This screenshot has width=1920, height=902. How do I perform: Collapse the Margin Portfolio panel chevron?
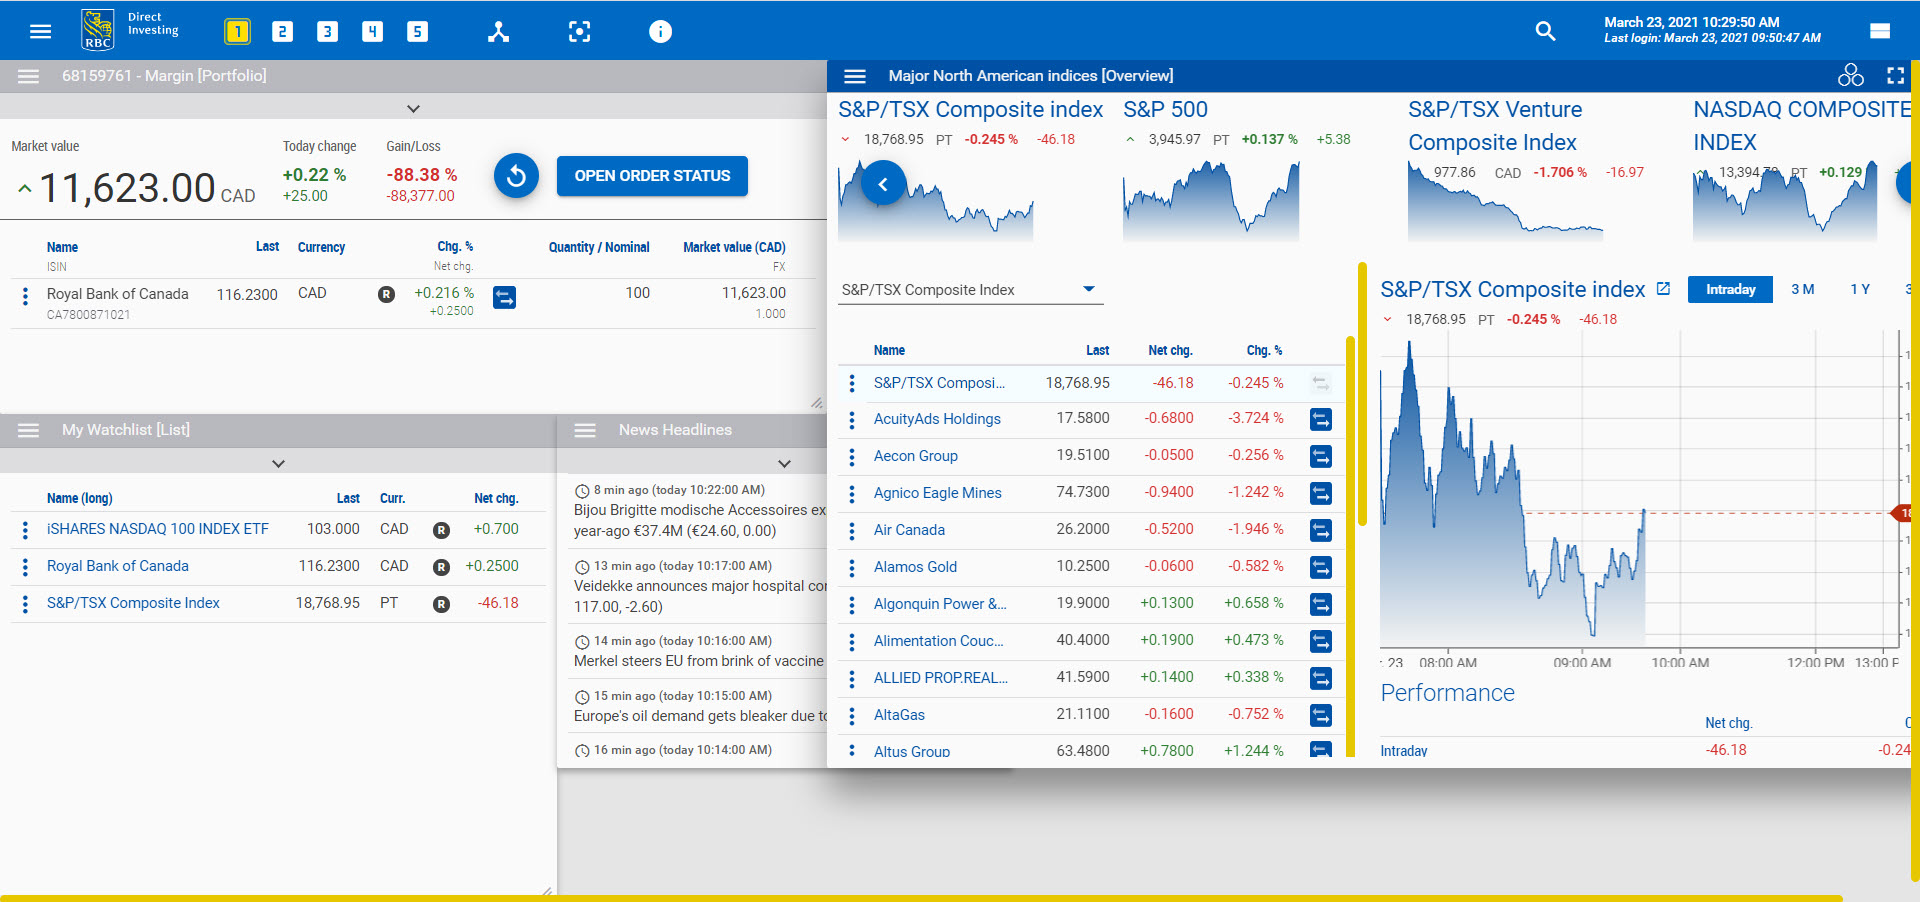[x=413, y=108]
